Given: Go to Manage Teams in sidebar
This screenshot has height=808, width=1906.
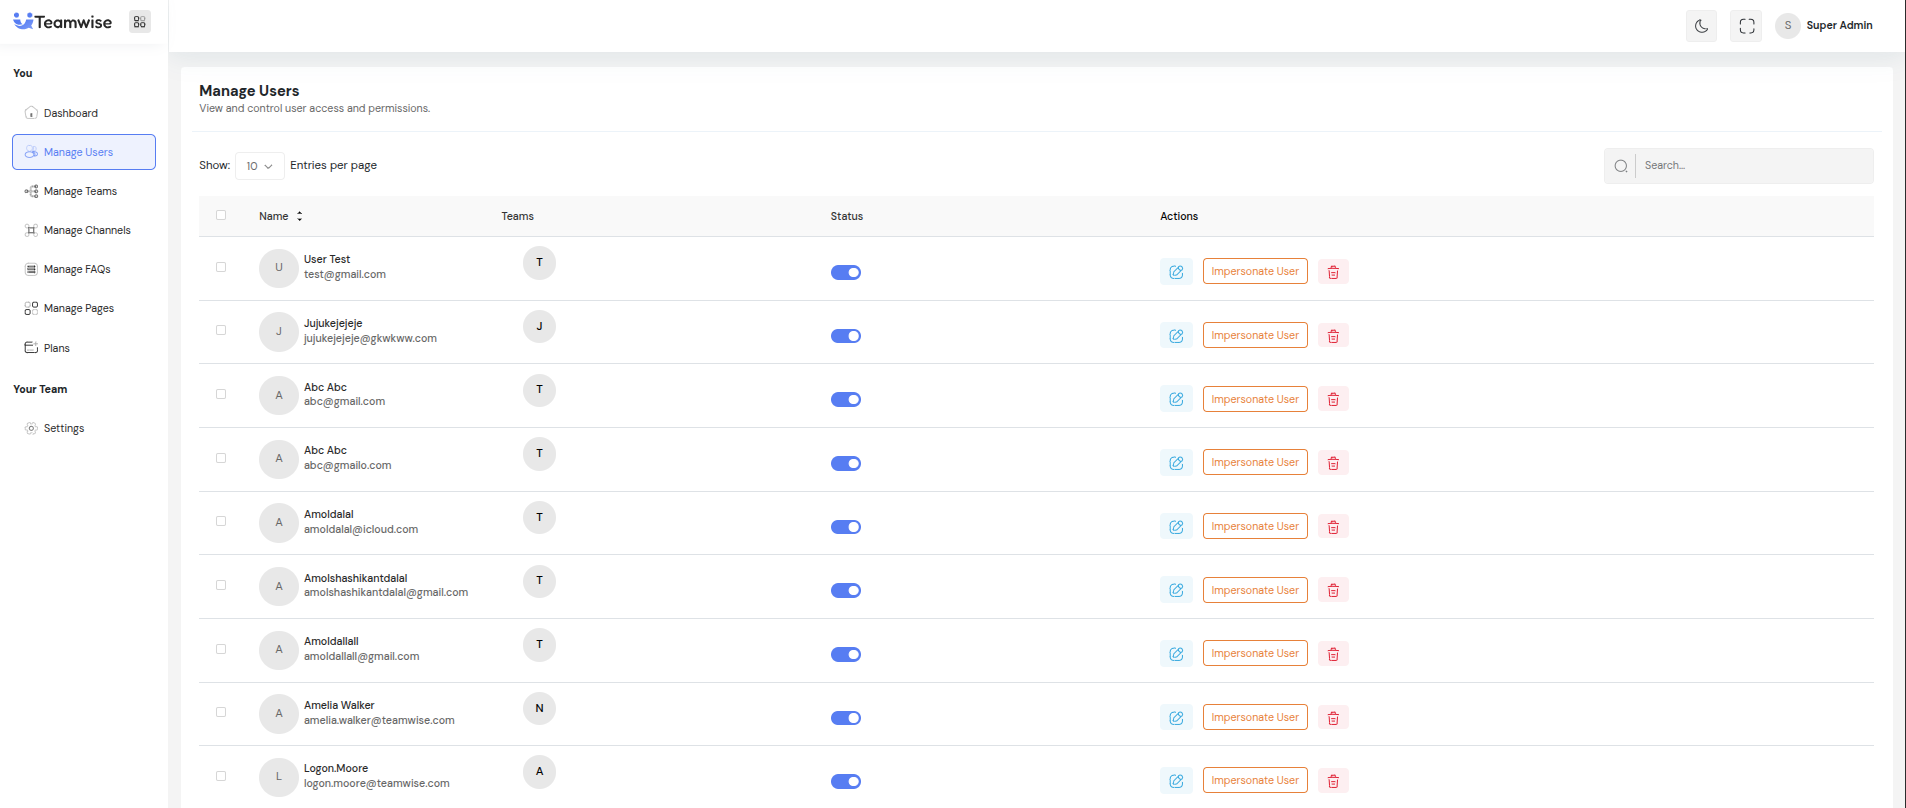Looking at the screenshot, I should tap(80, 191).
